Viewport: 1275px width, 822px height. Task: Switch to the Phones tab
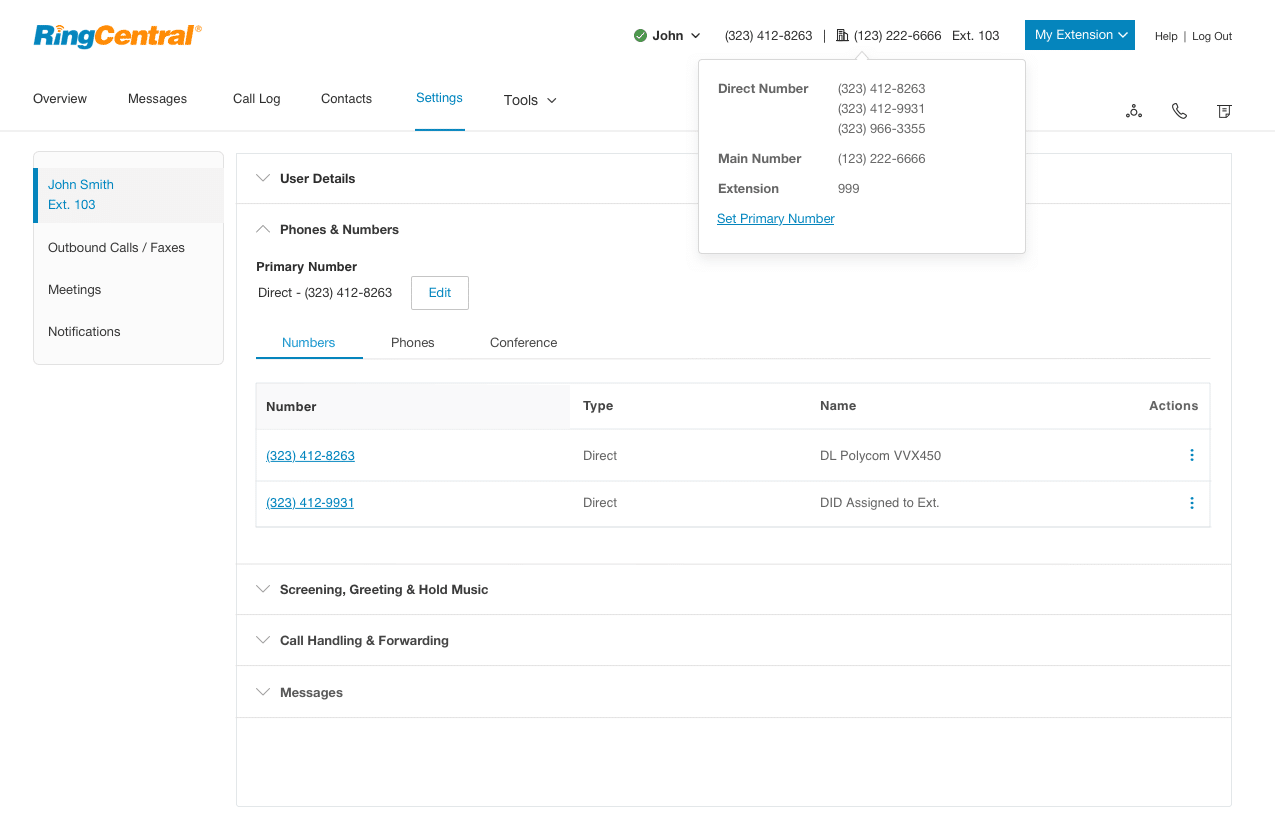coord(412,342)
